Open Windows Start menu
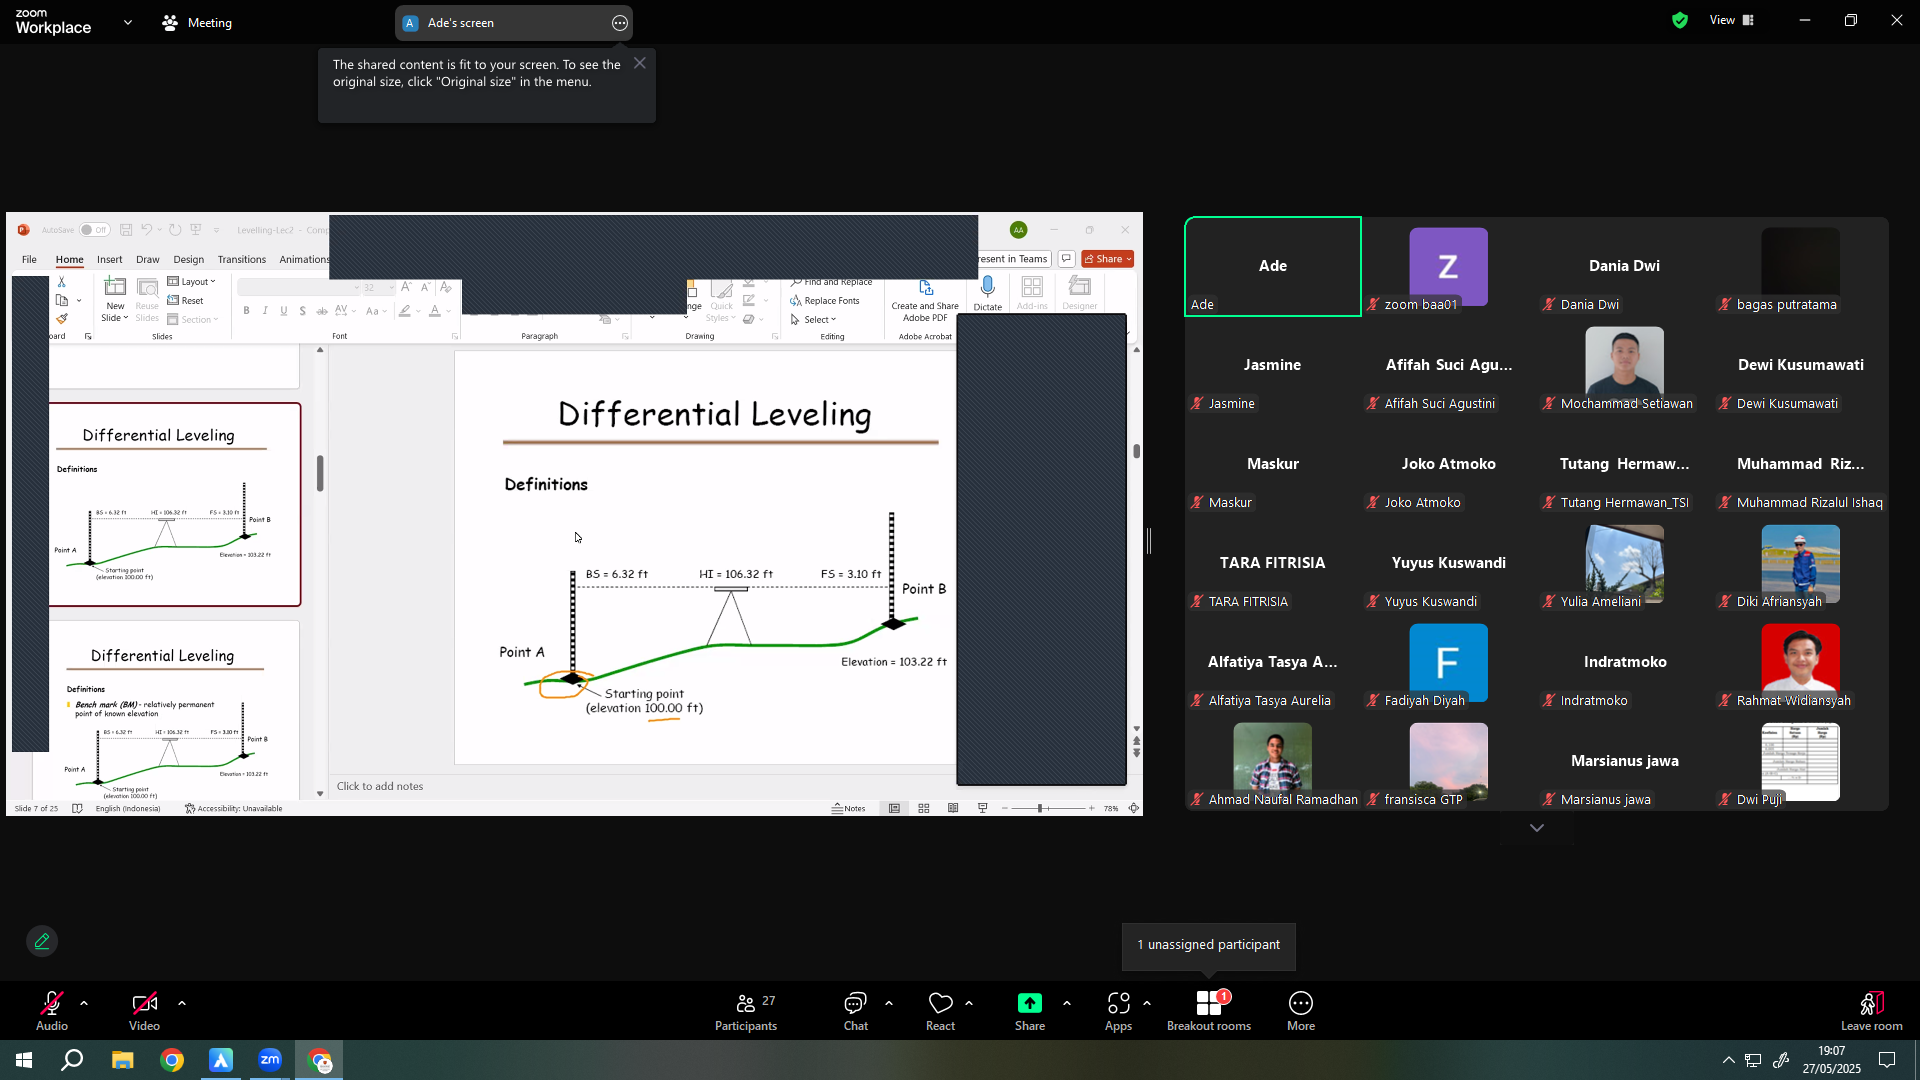The height and width of the screenshot is (1080, 1920). tap(24, 1060)
